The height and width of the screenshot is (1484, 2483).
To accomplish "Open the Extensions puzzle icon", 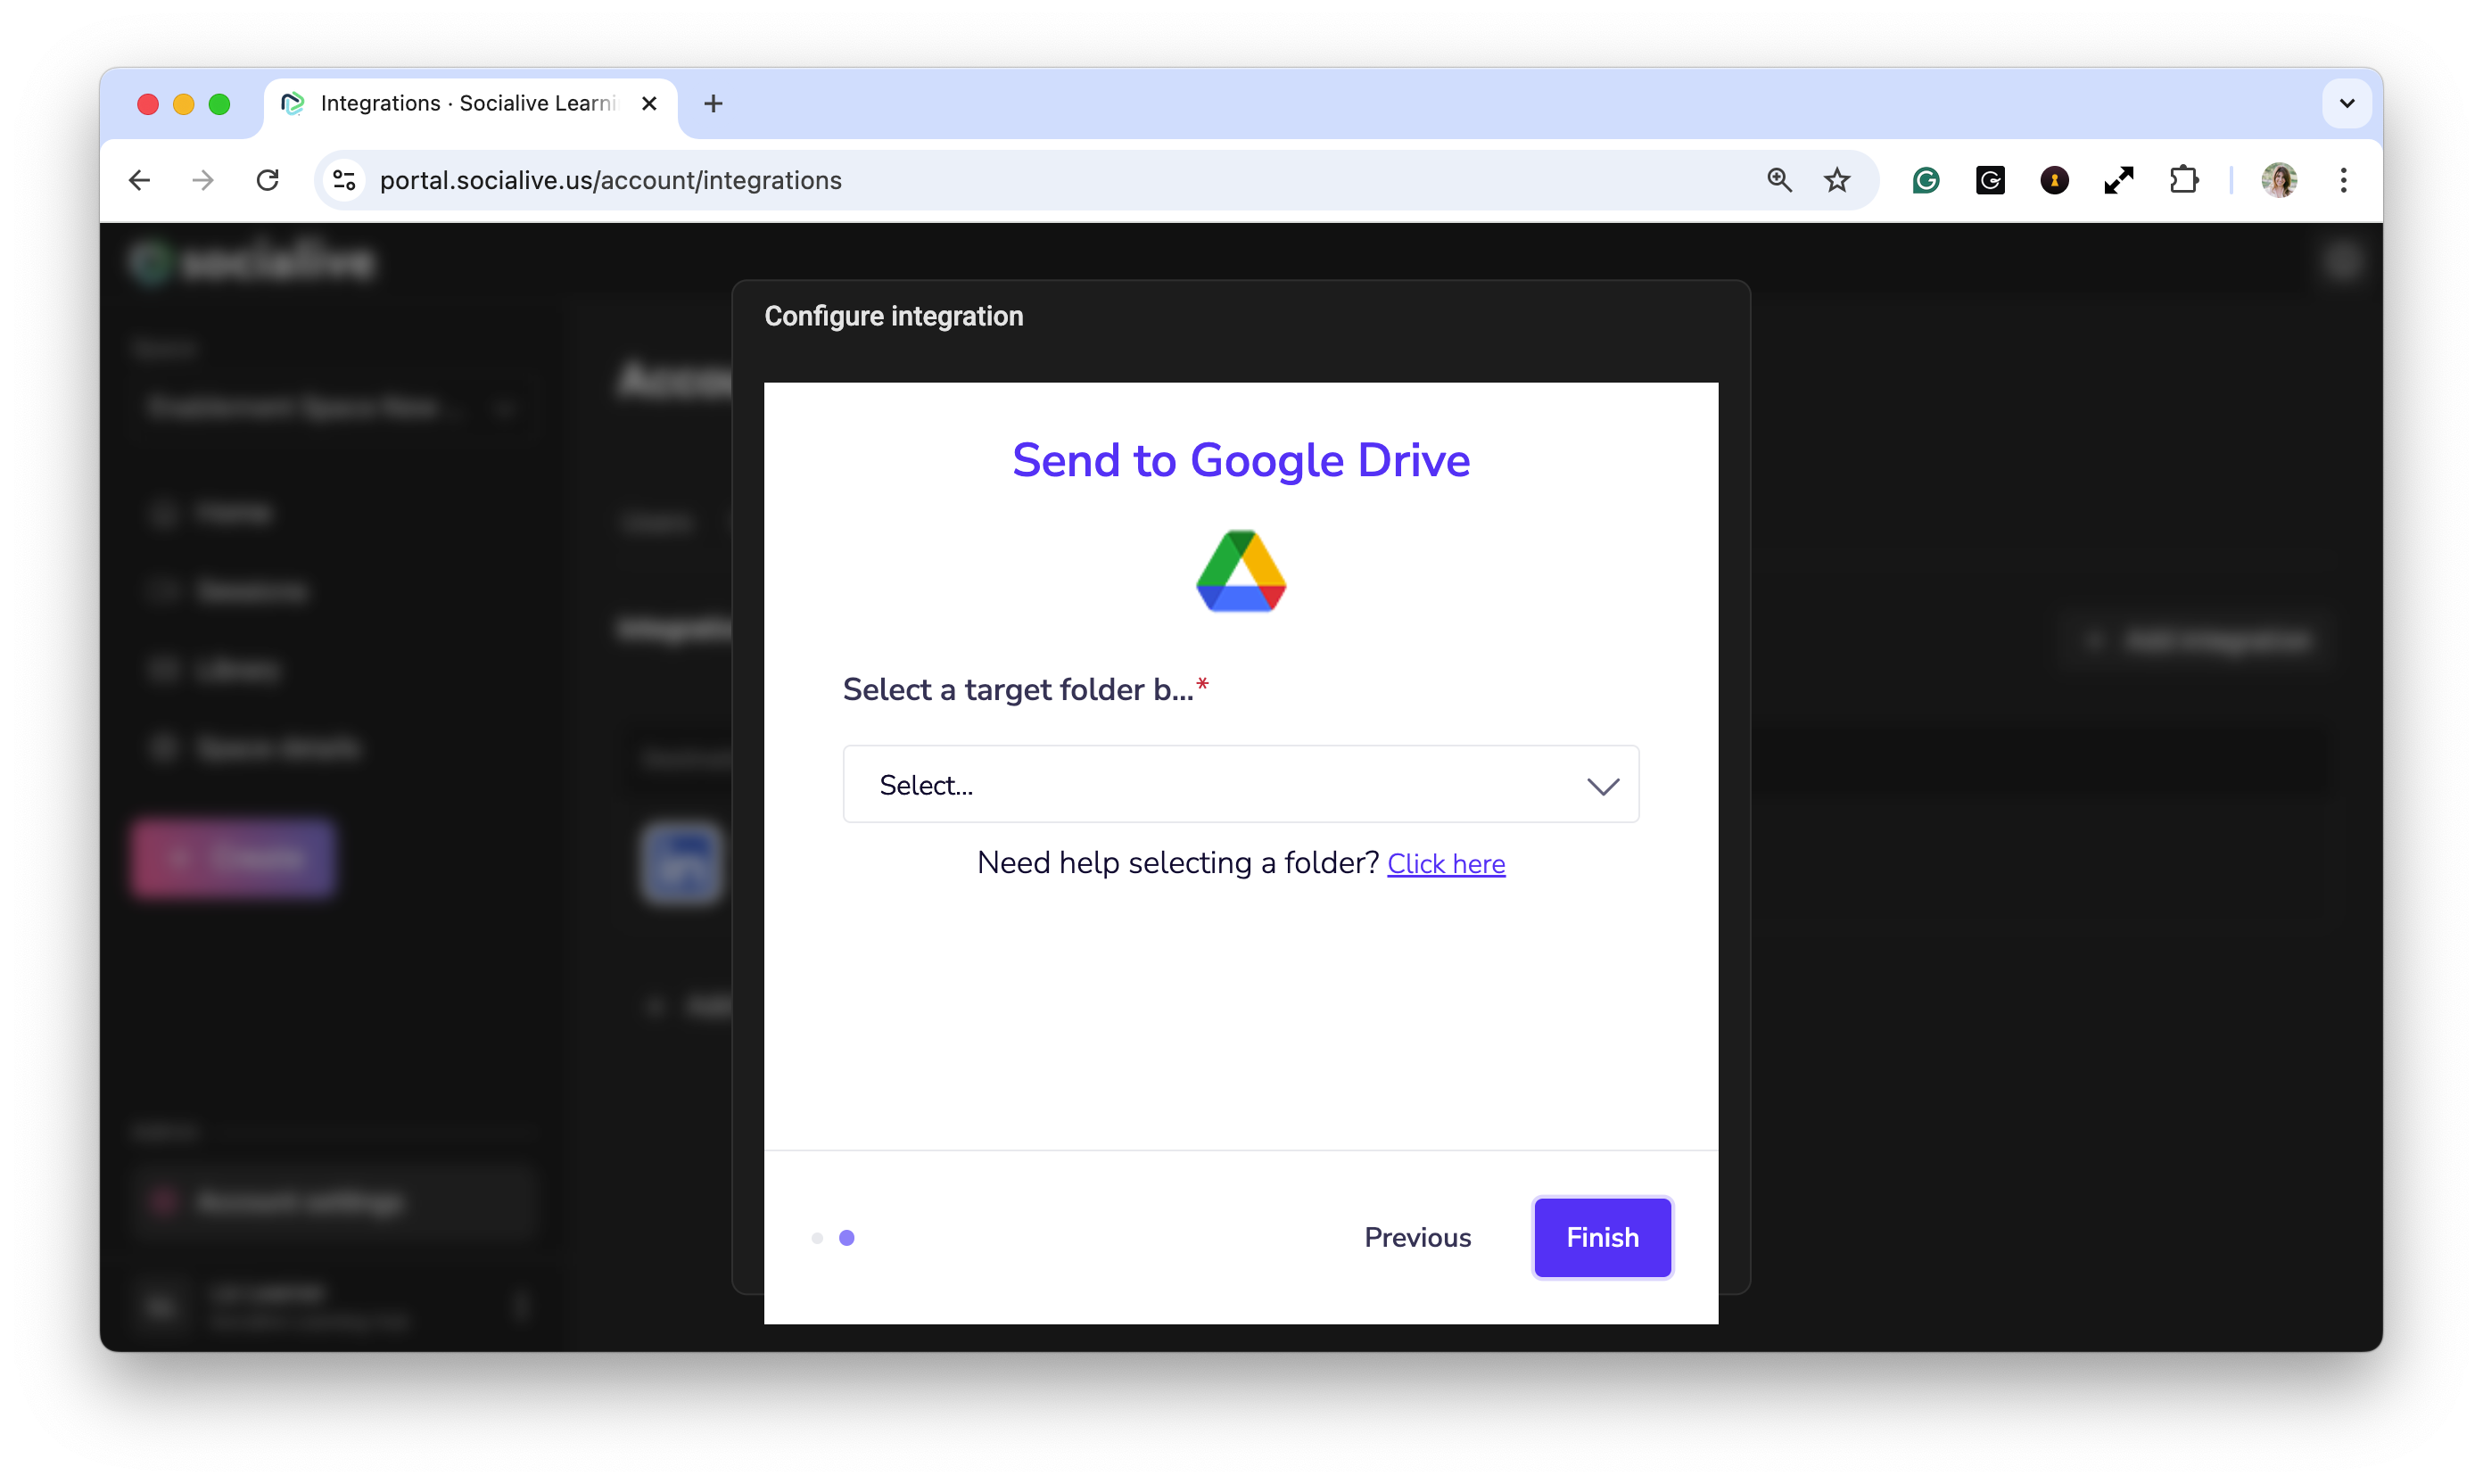I will [x=2184, y=180].
